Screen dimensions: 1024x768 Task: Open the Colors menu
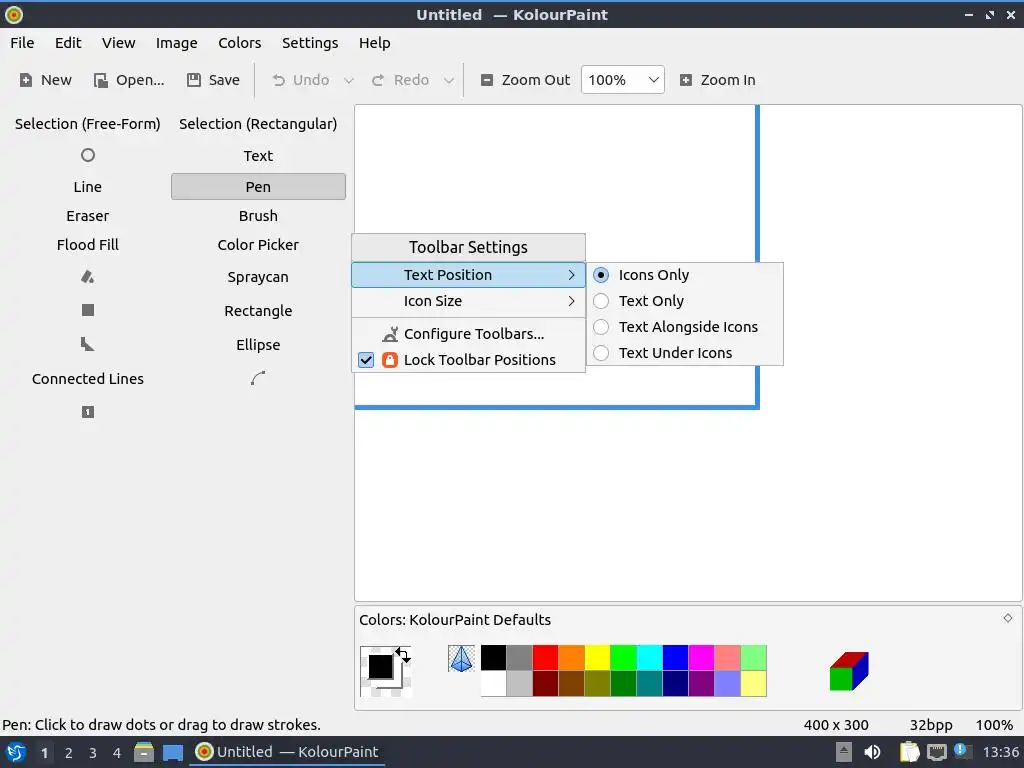click(x=240, y=43)
